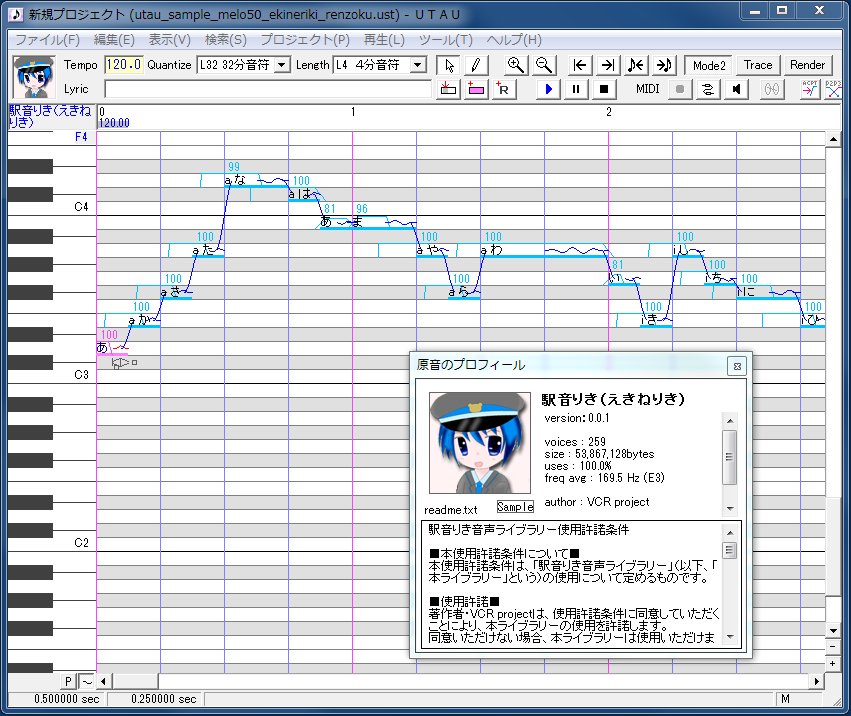Insert a rest with the +R icon
Viewport: 851px width, 716px height.
pyautogui.click(x=503, y=89)
